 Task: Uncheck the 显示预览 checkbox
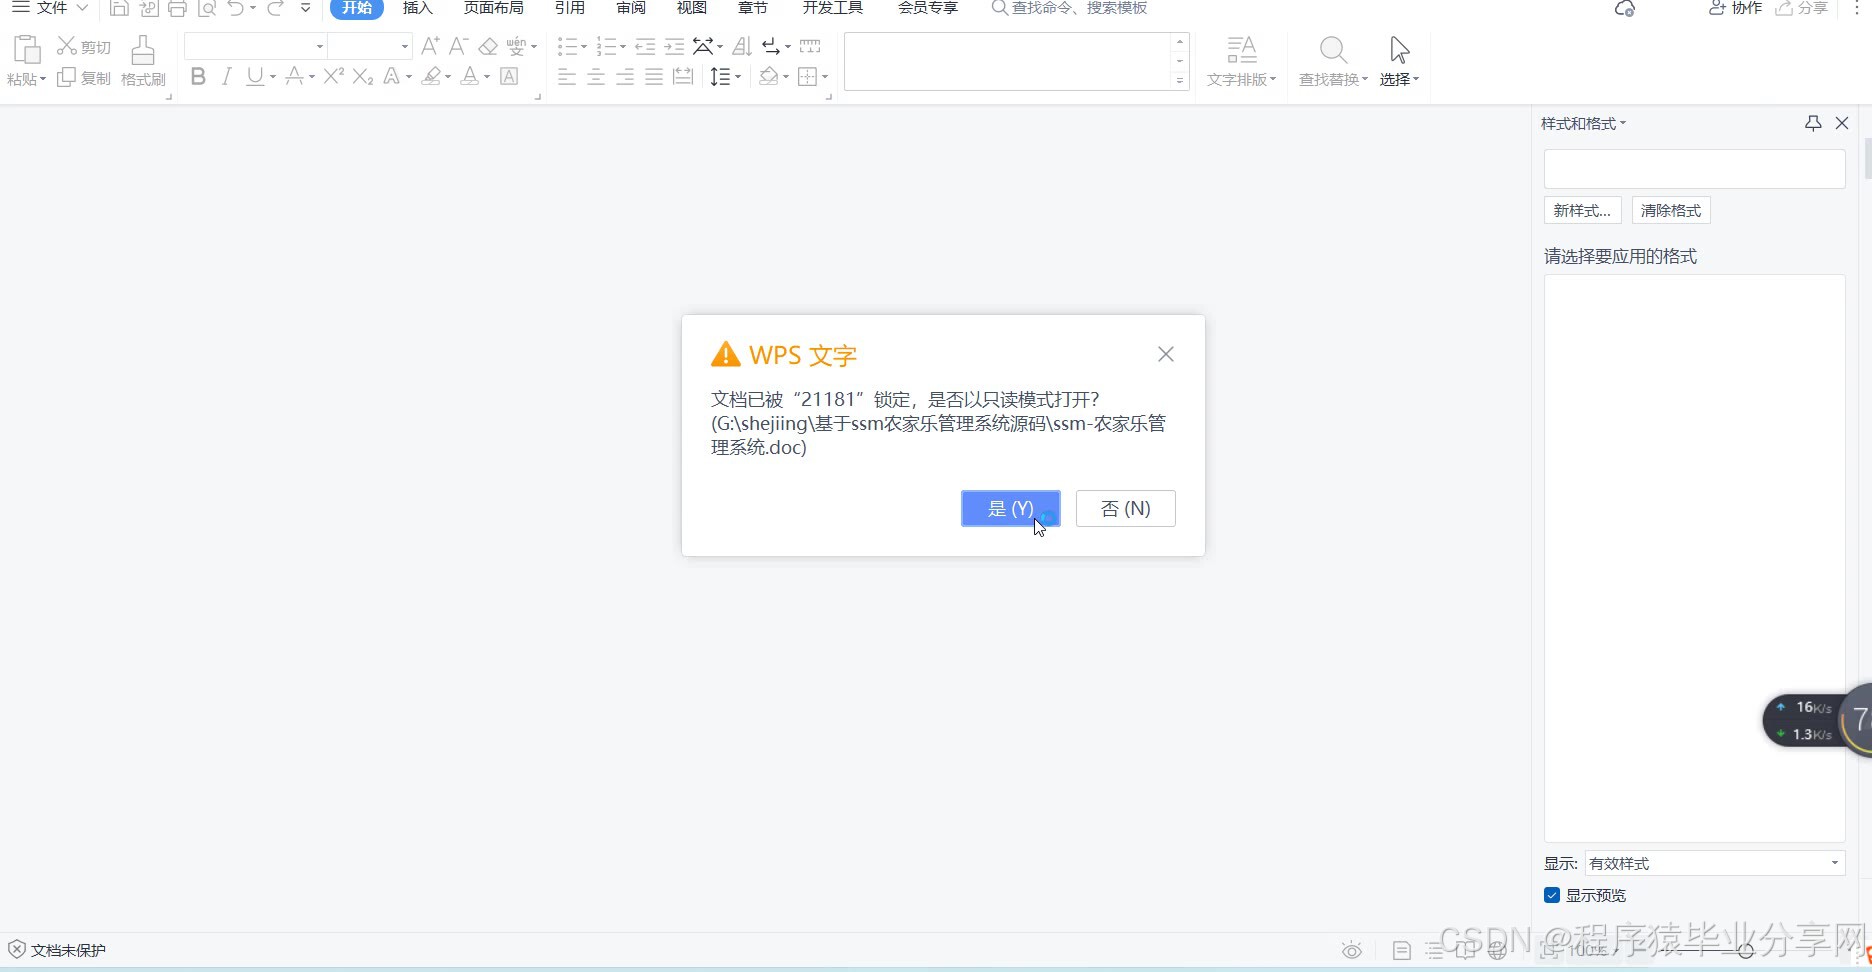pos(1552,895)
